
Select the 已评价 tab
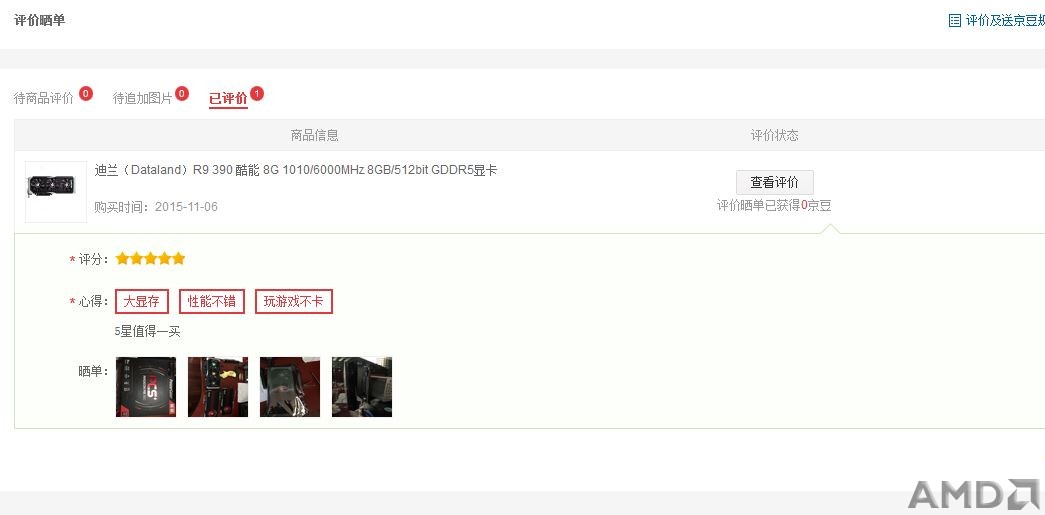click(228, 99)
